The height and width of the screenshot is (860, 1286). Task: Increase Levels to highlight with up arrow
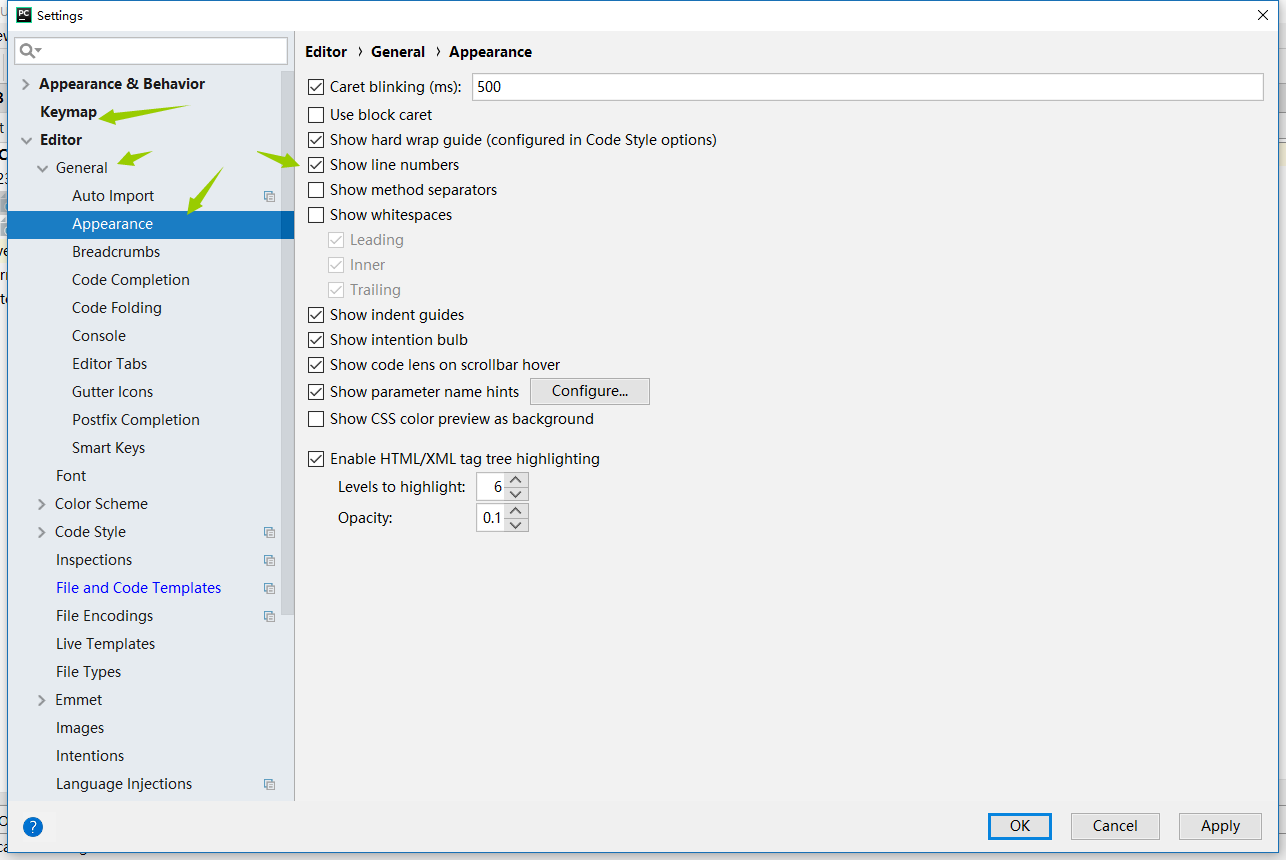pyautogui.click(x=516, y=481)
